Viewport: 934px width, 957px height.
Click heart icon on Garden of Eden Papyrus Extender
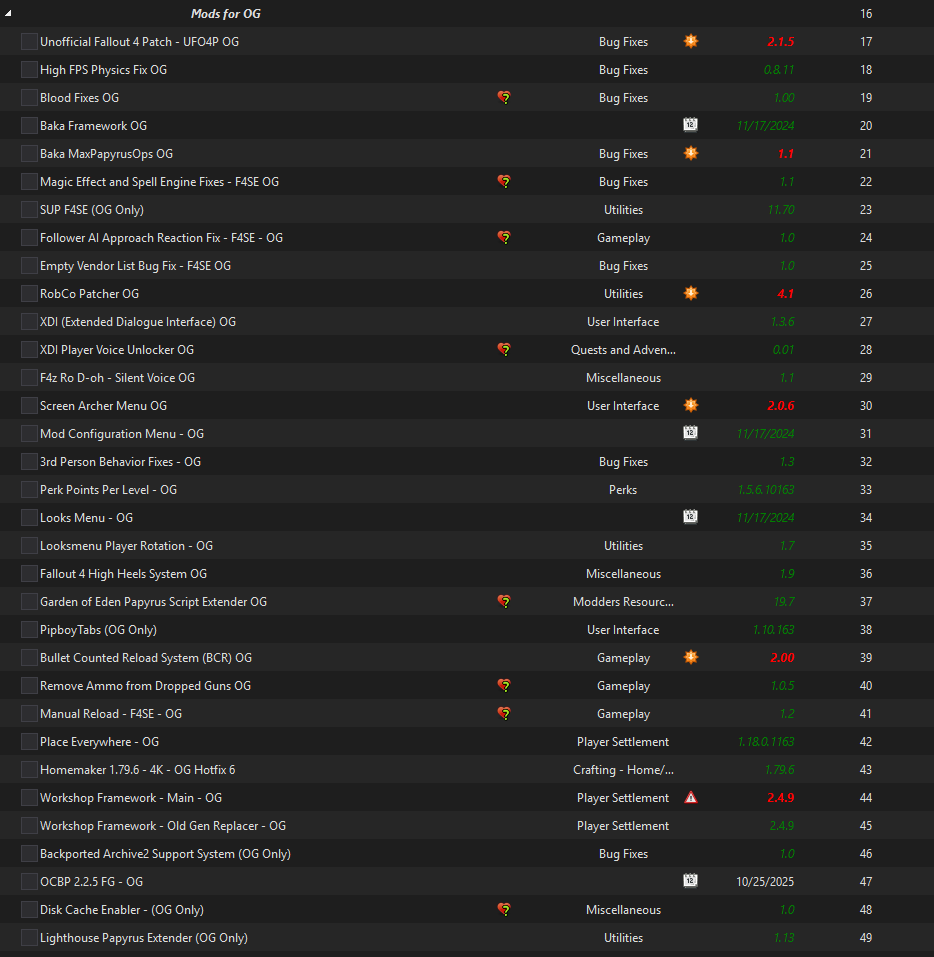pos(504,602)
